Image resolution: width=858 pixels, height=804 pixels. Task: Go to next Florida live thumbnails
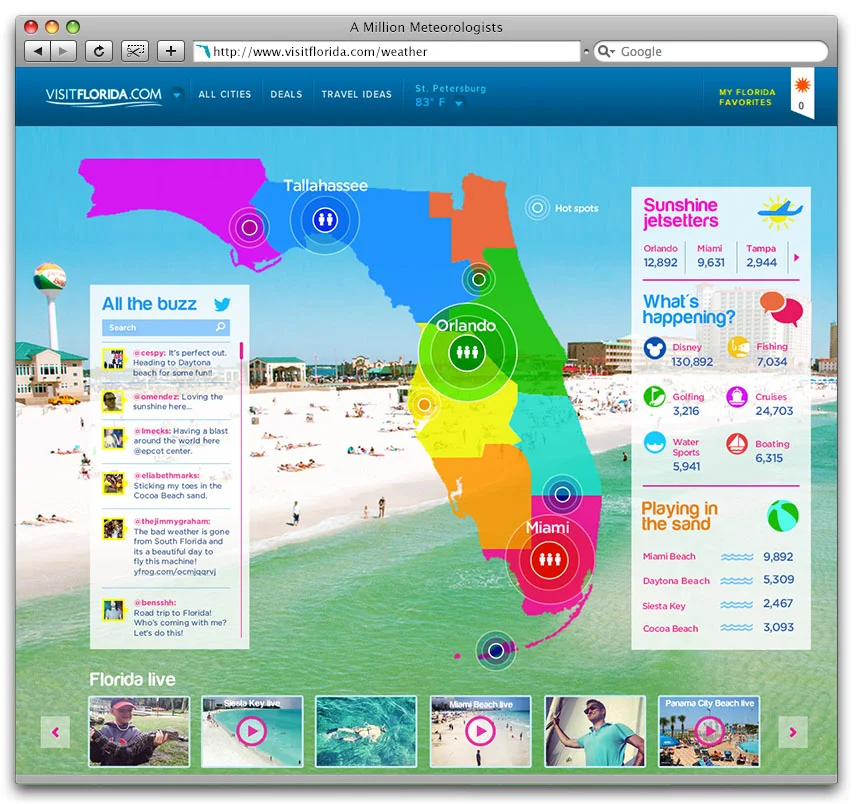(x=793, y=732)
